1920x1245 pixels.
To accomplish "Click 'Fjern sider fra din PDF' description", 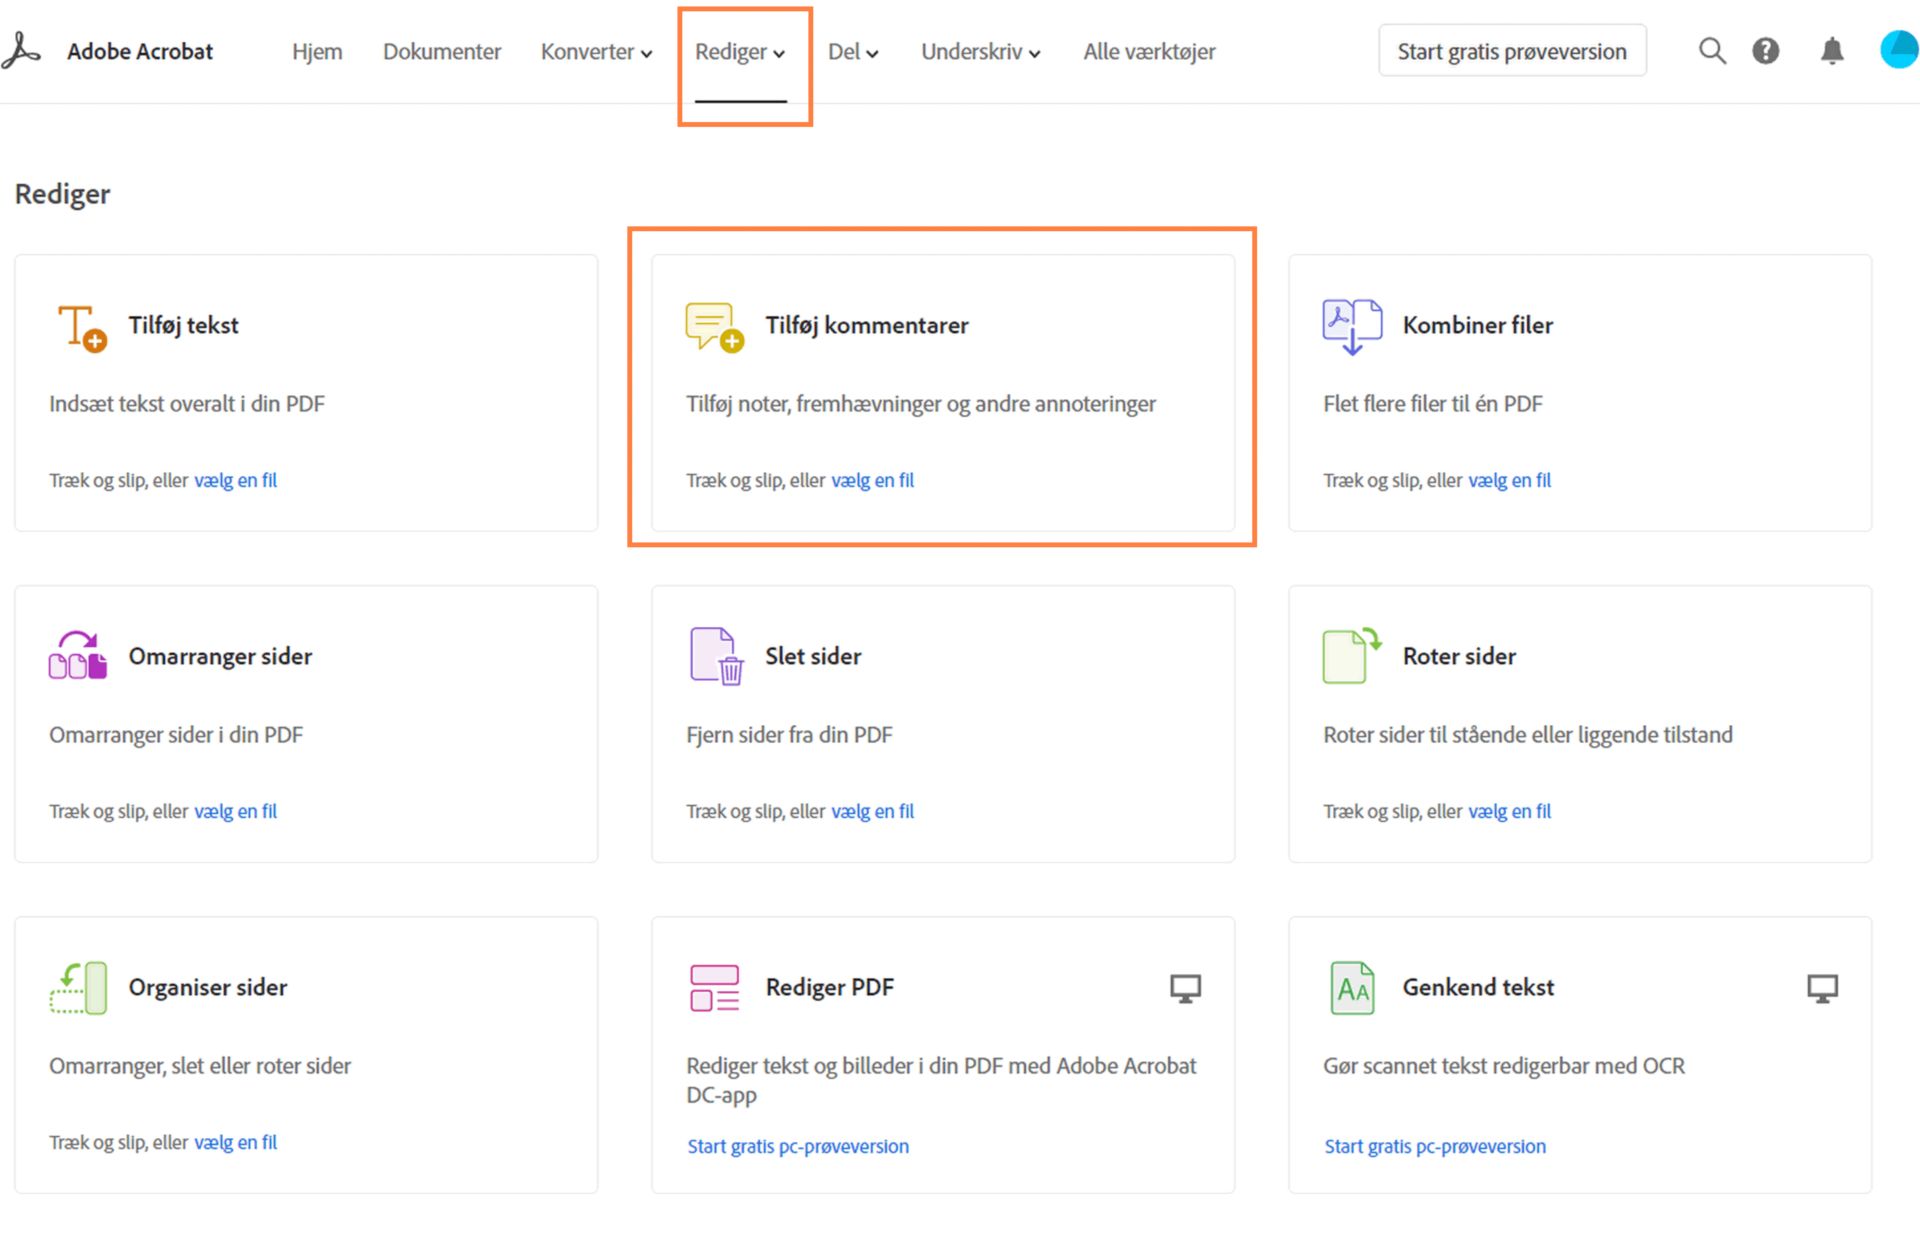I will pos(789,735).
